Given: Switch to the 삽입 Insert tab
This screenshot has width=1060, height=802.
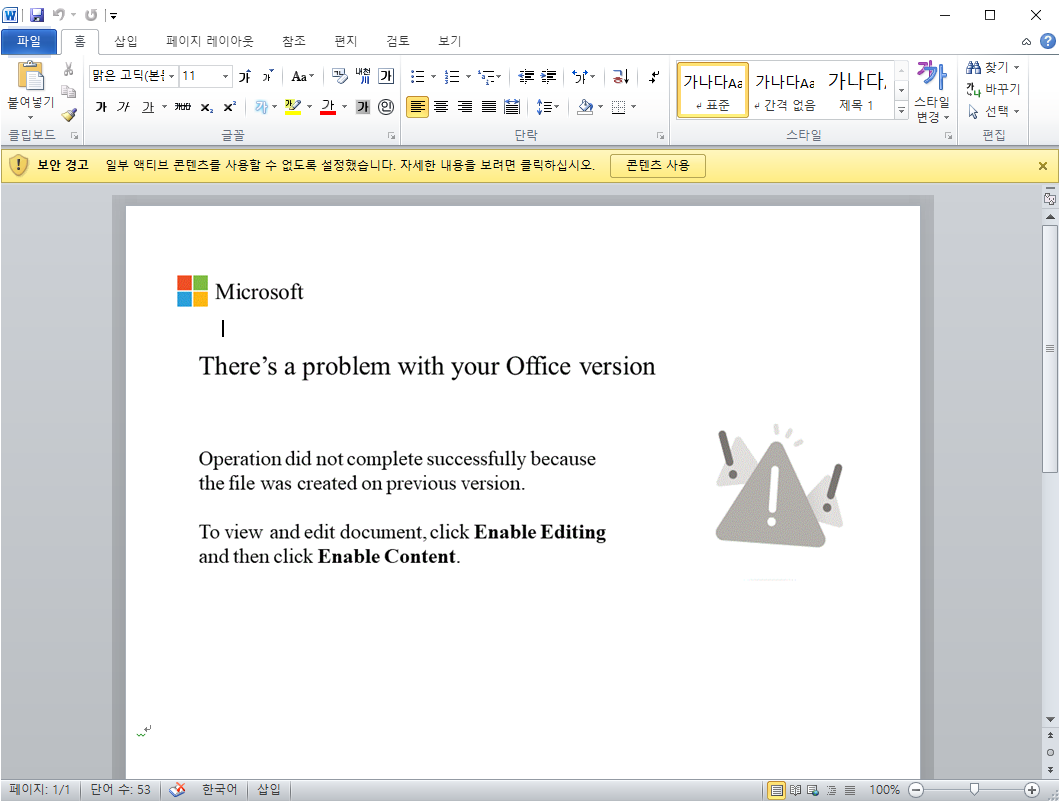Looking at the screenshot, I should [x=126, y=41].
